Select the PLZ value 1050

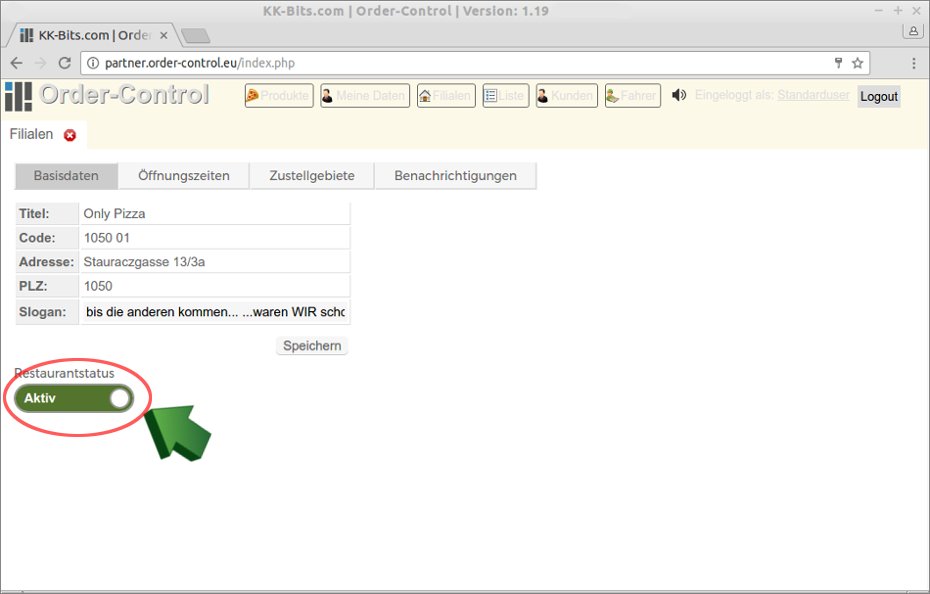click(x=98, y=286)
